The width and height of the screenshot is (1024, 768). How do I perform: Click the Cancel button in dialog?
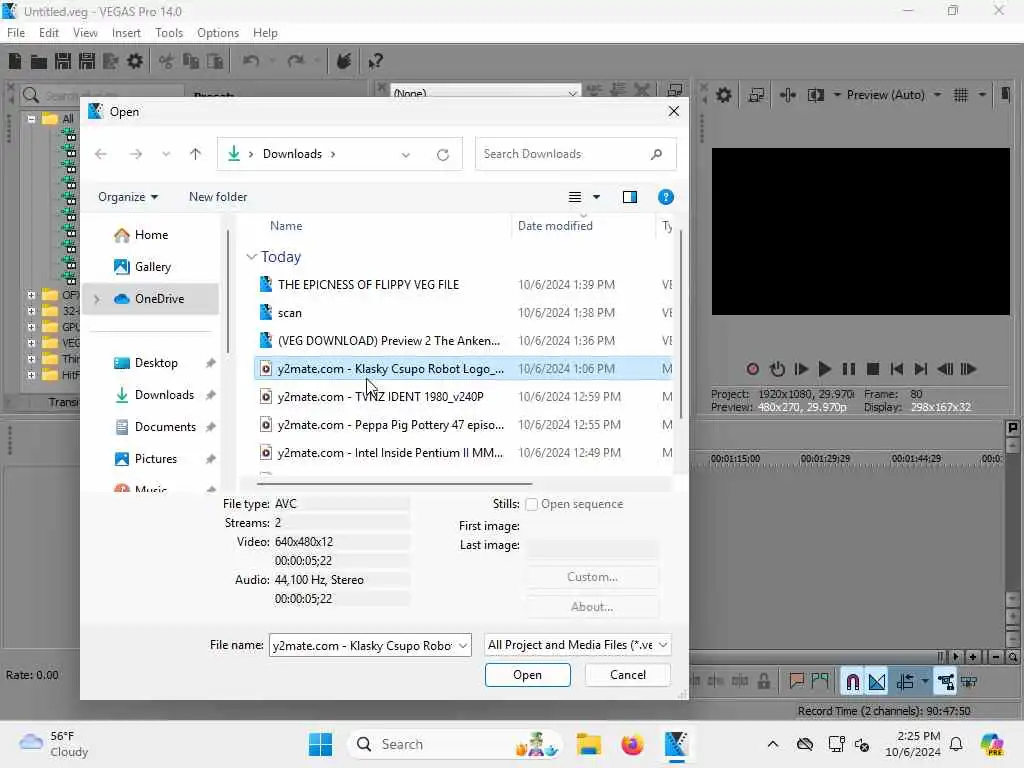pos(628,675)
